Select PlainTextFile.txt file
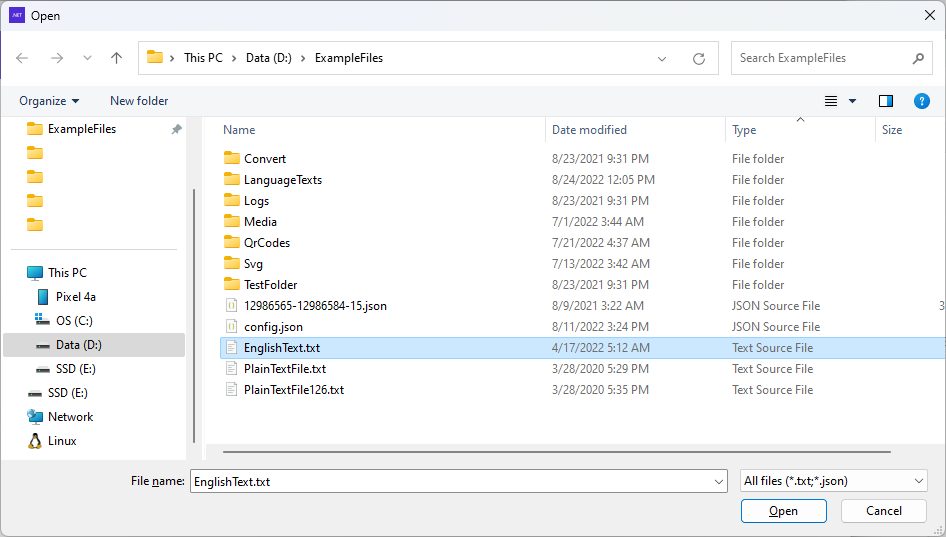The width and height of the screenshot is (946, 537). click(x=285, y=369)
